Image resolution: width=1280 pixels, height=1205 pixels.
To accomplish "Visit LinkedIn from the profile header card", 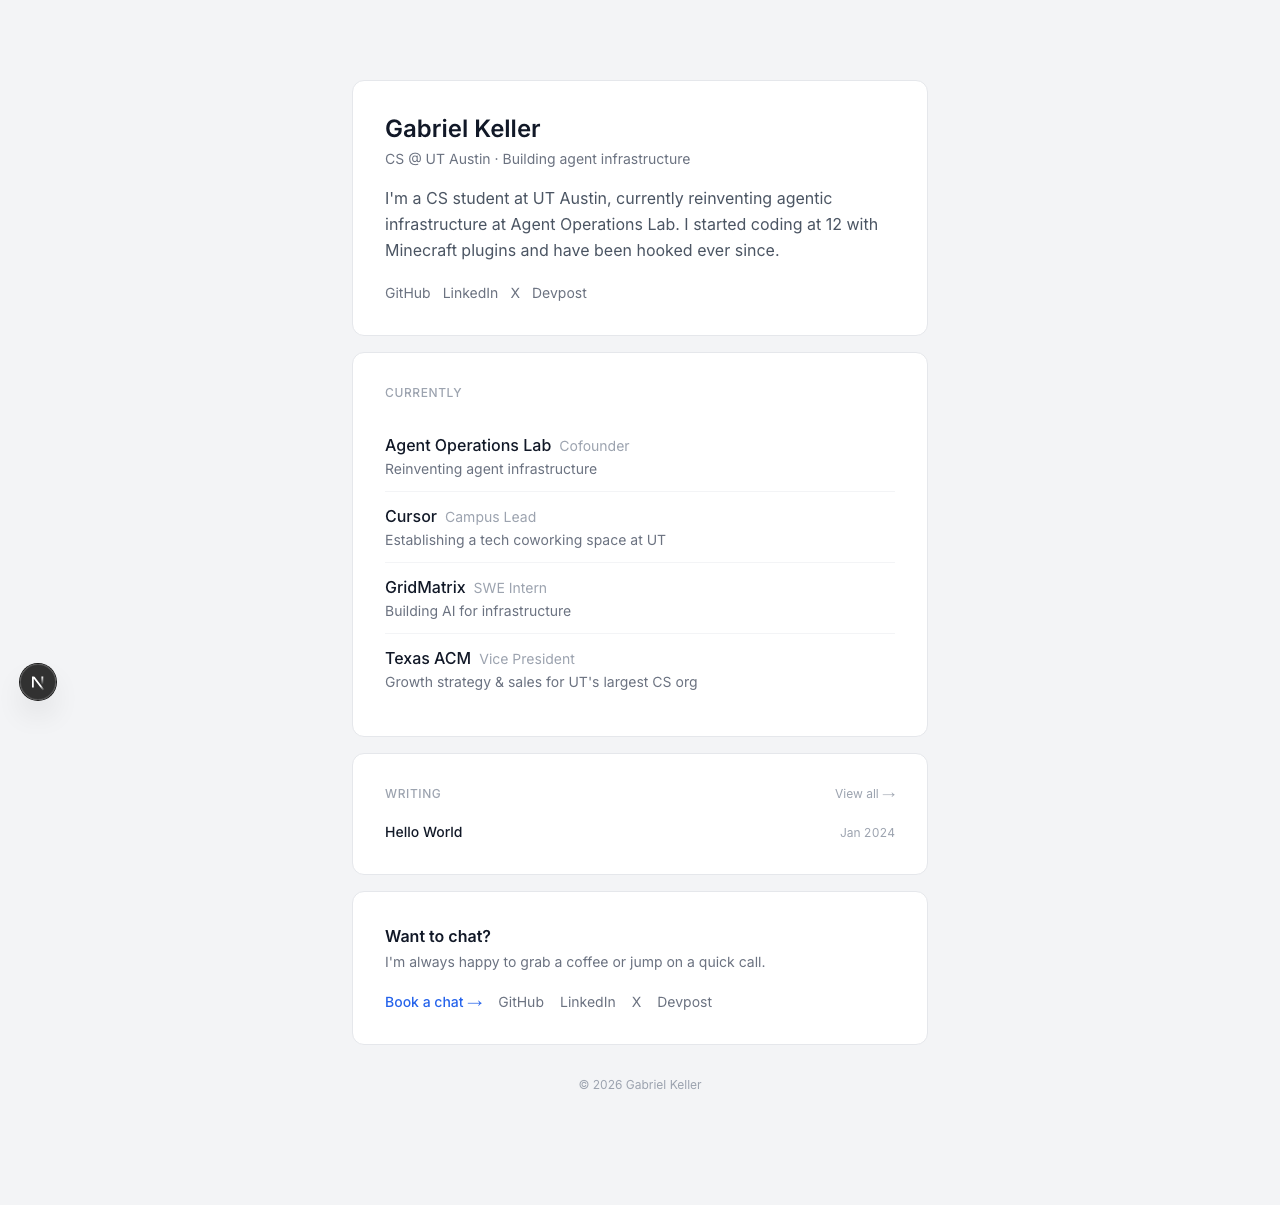I will [470, 293].
